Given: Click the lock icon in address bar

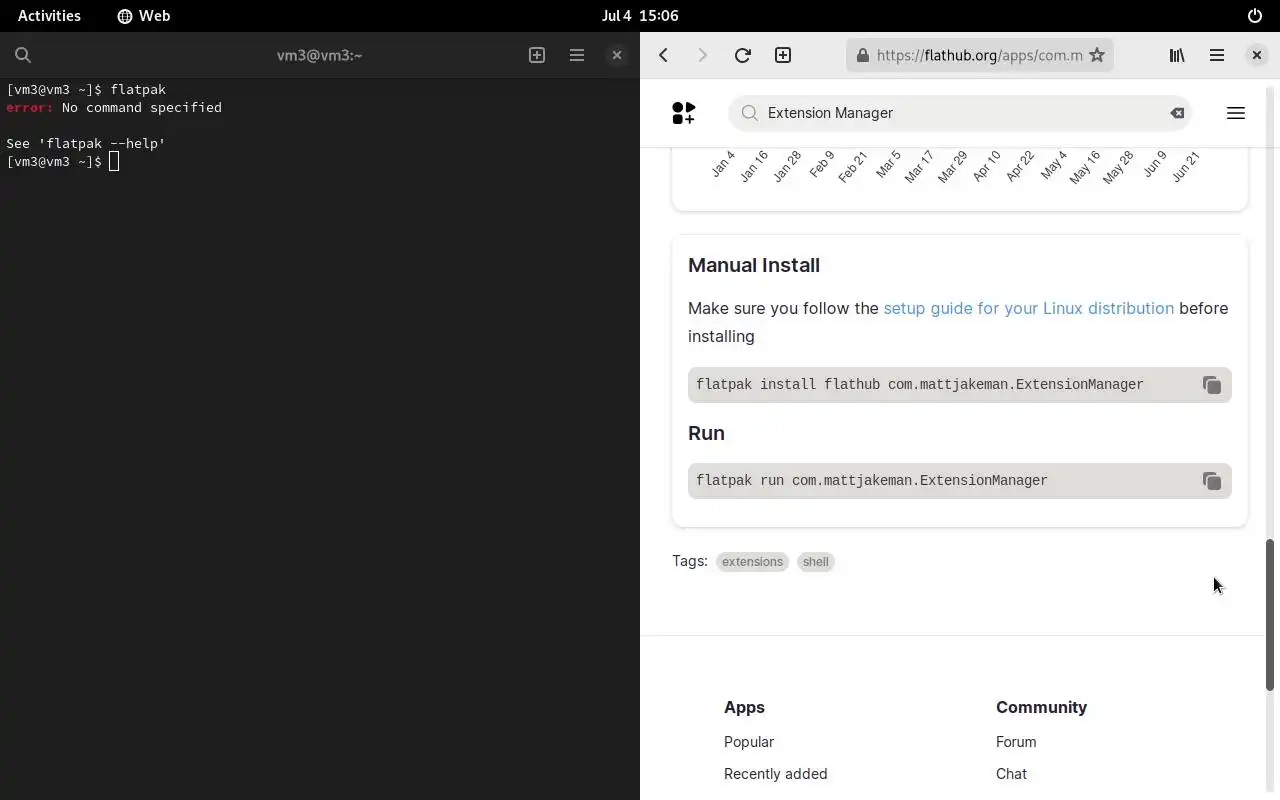Looking at the screenshot, I should [x=863, y=55].
